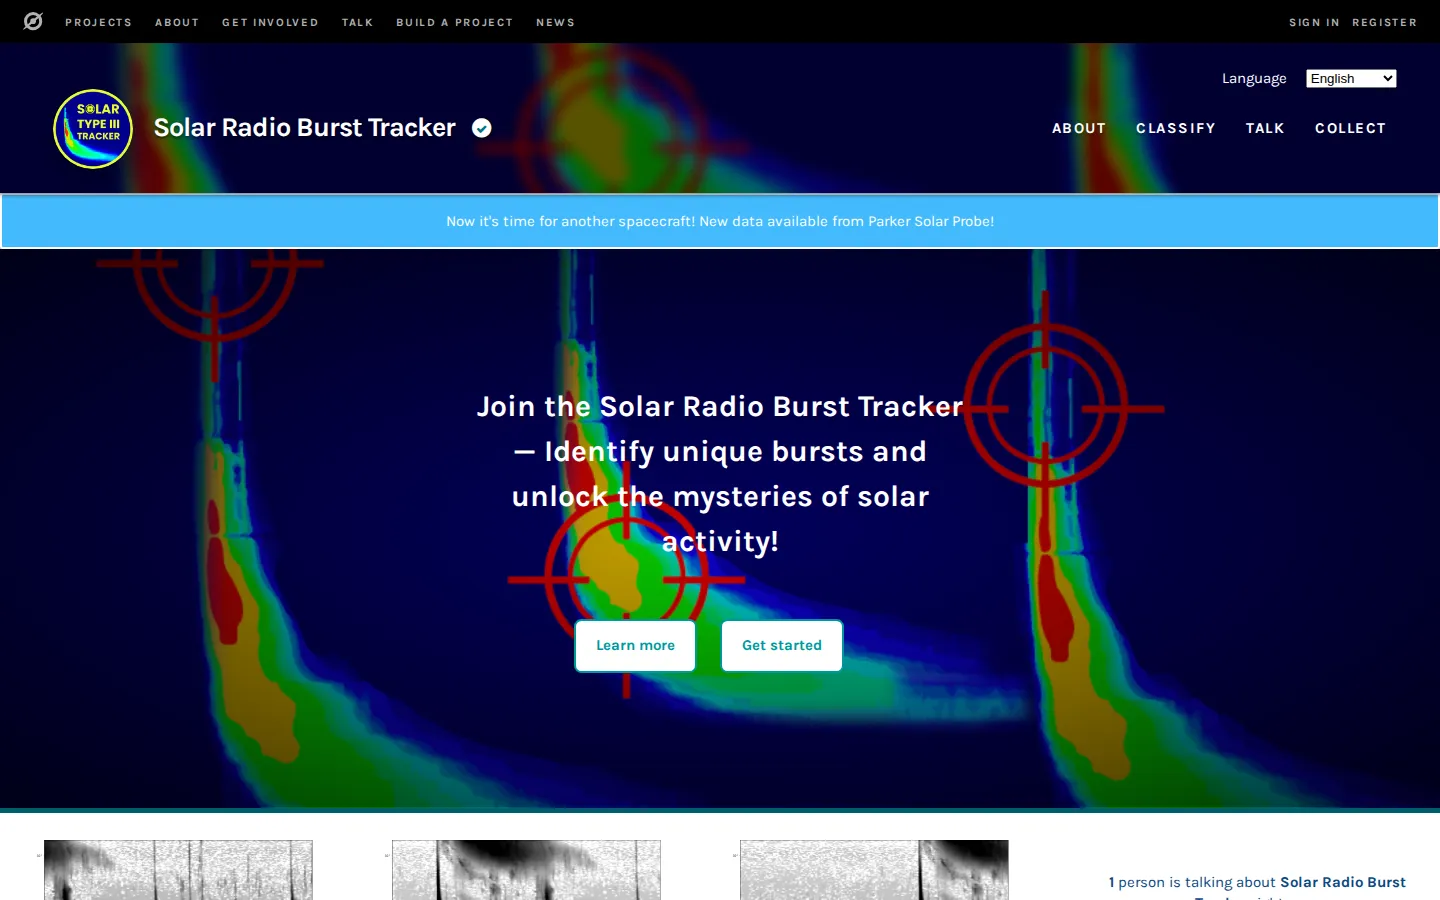The width and height of the screenshot is (1440, 900).
Task: Click the Learn more button
Action: pos(635,646)
